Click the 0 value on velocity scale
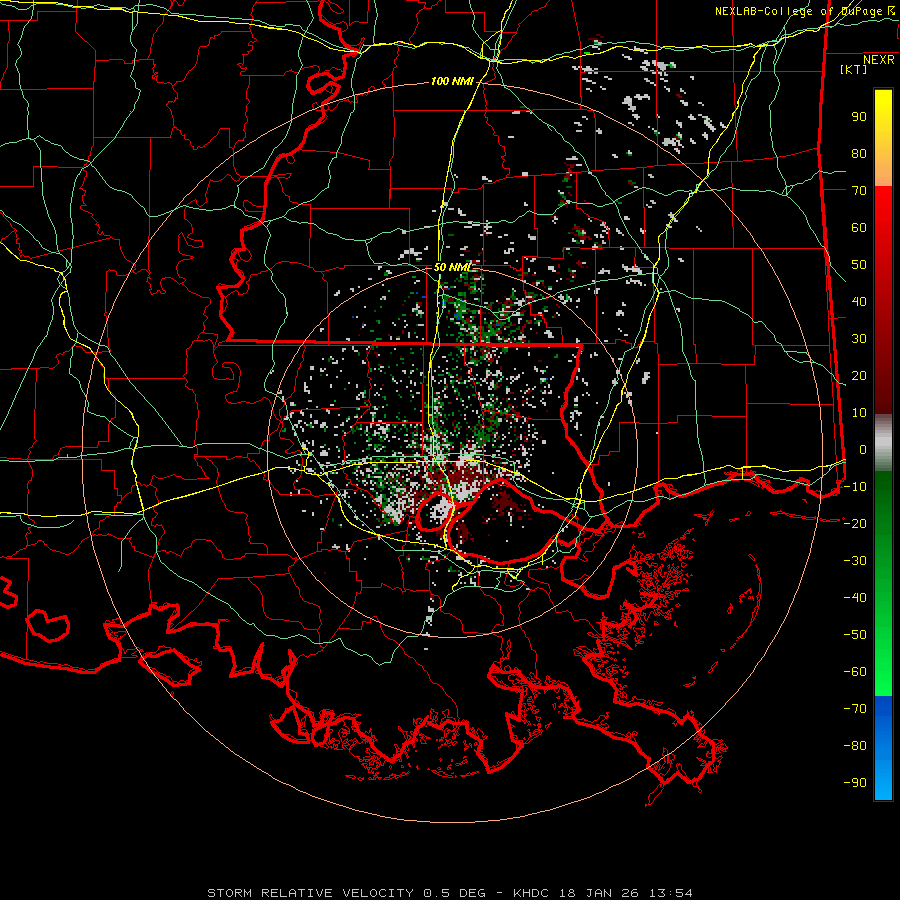The height and width of the screenshot is (900, 900). 863,450
